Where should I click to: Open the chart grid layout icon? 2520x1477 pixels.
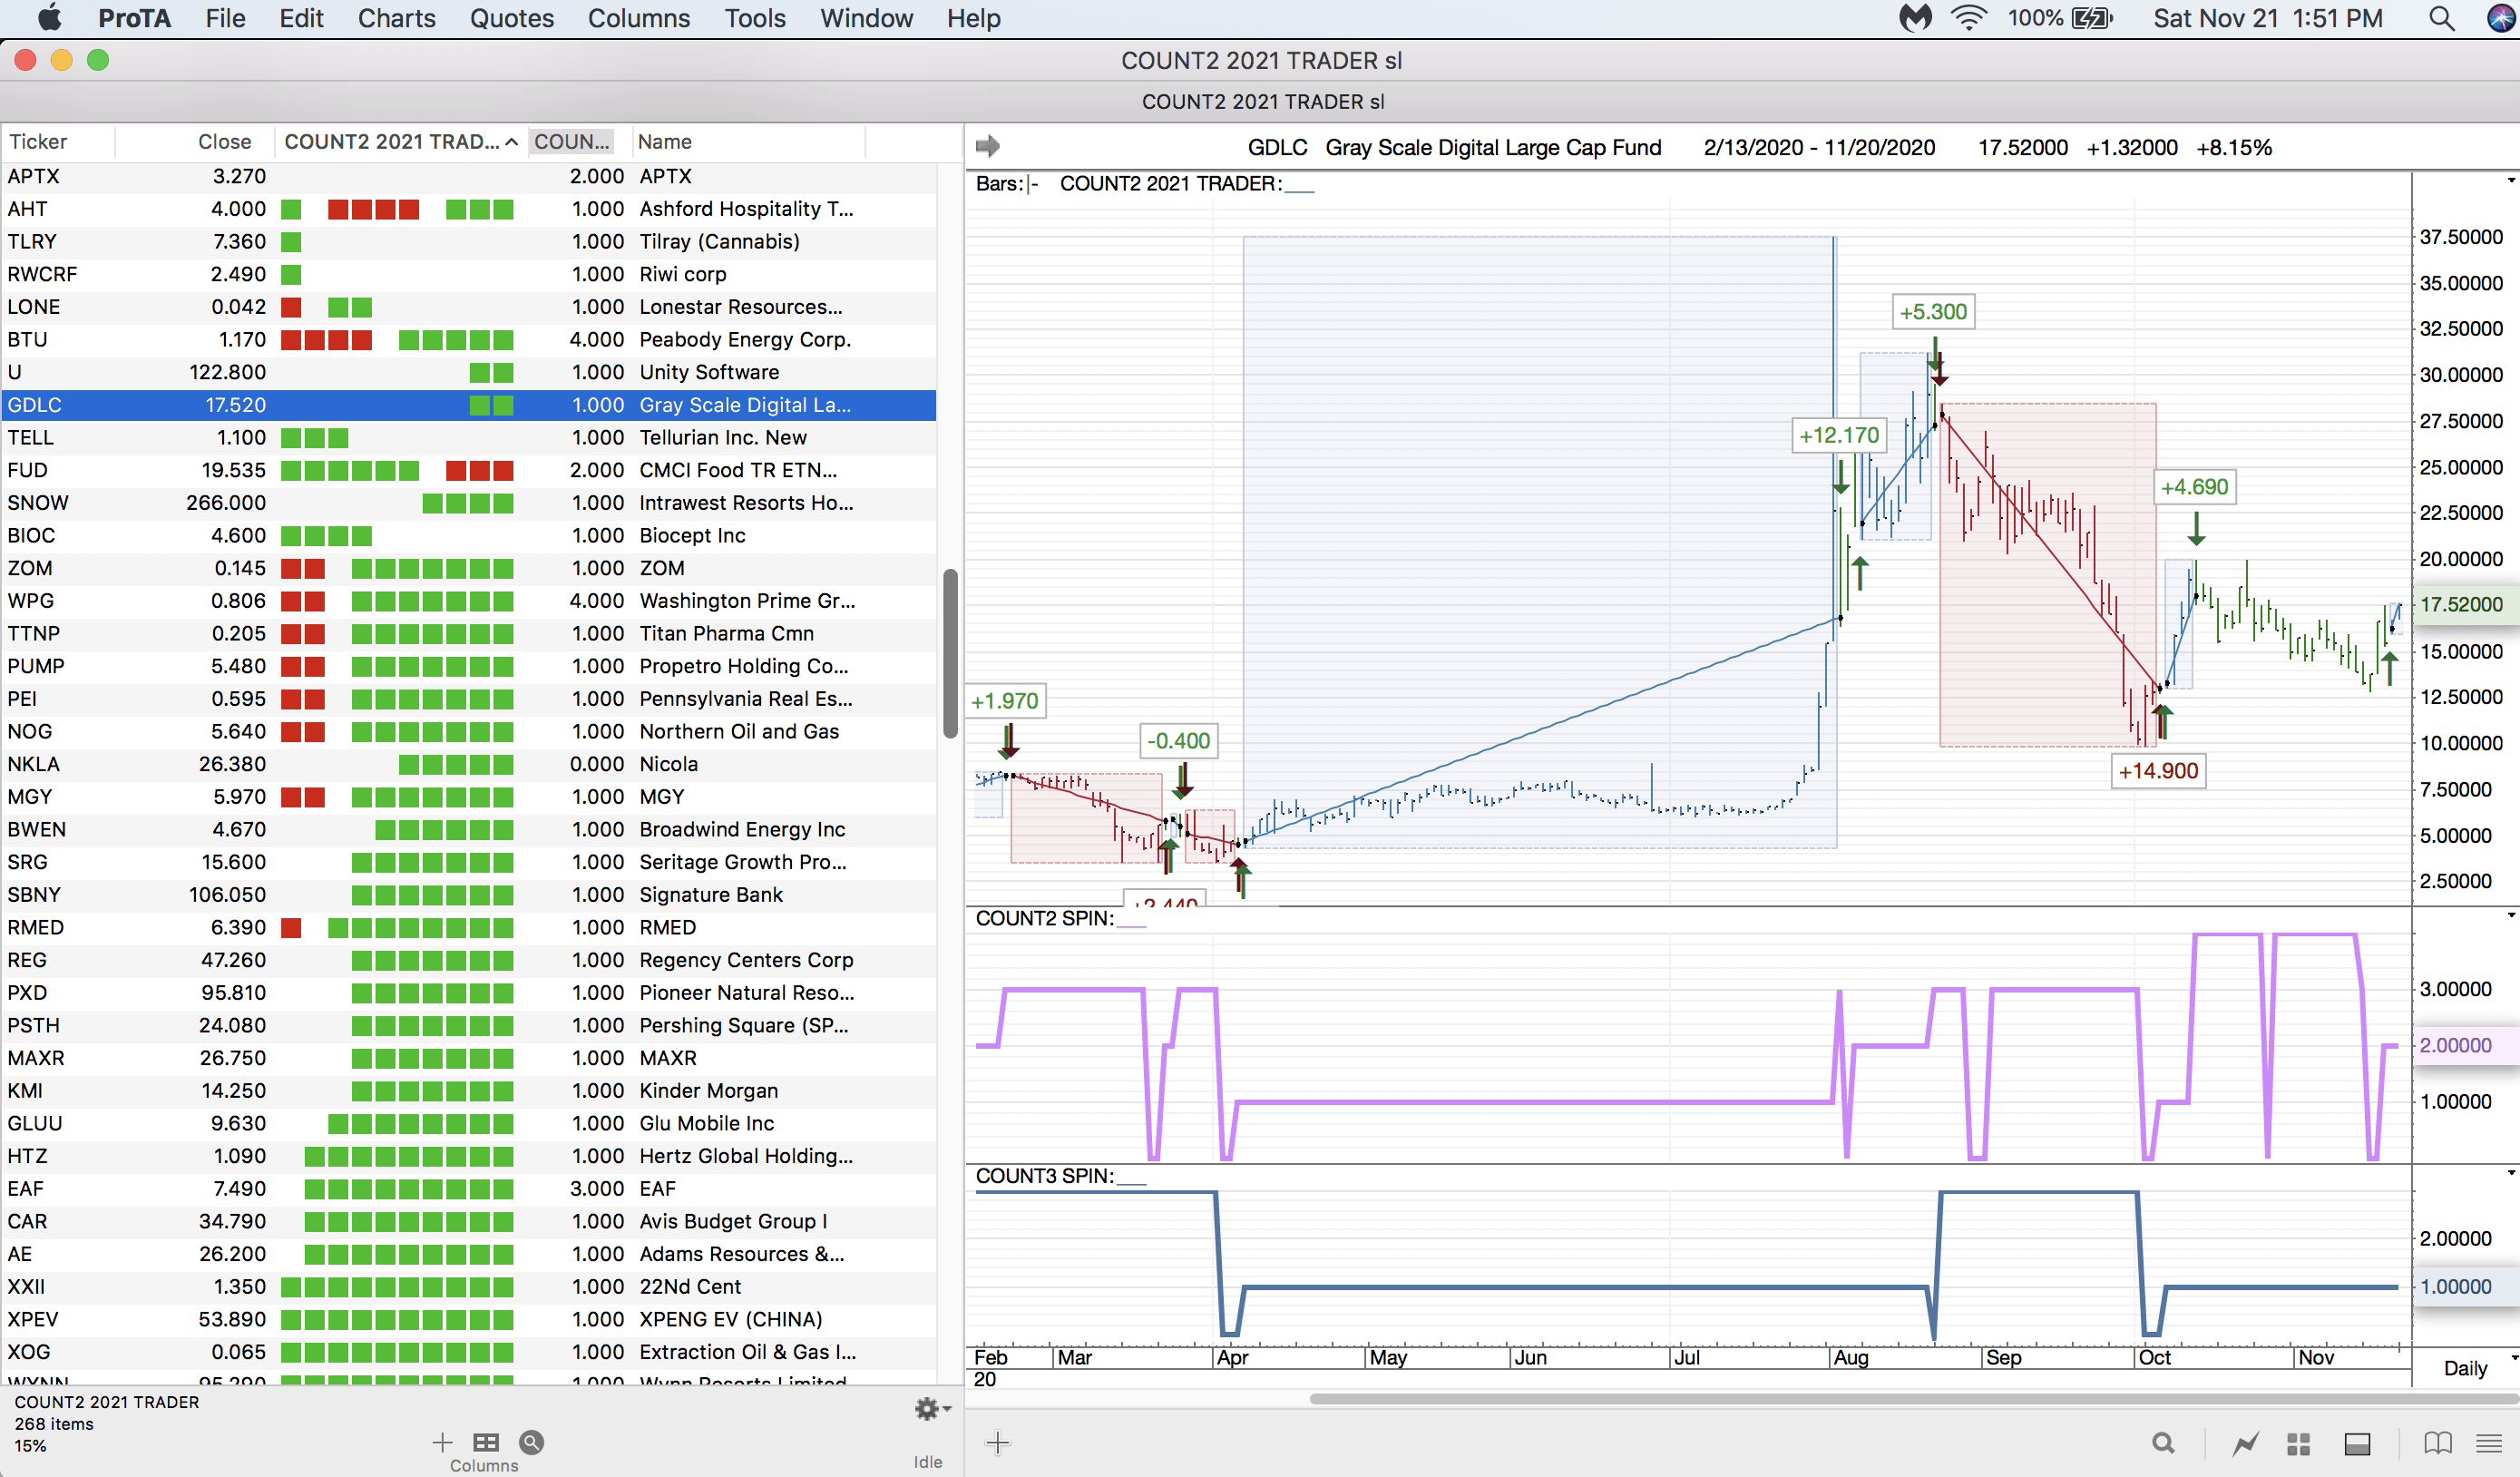pos(2298,1443)
